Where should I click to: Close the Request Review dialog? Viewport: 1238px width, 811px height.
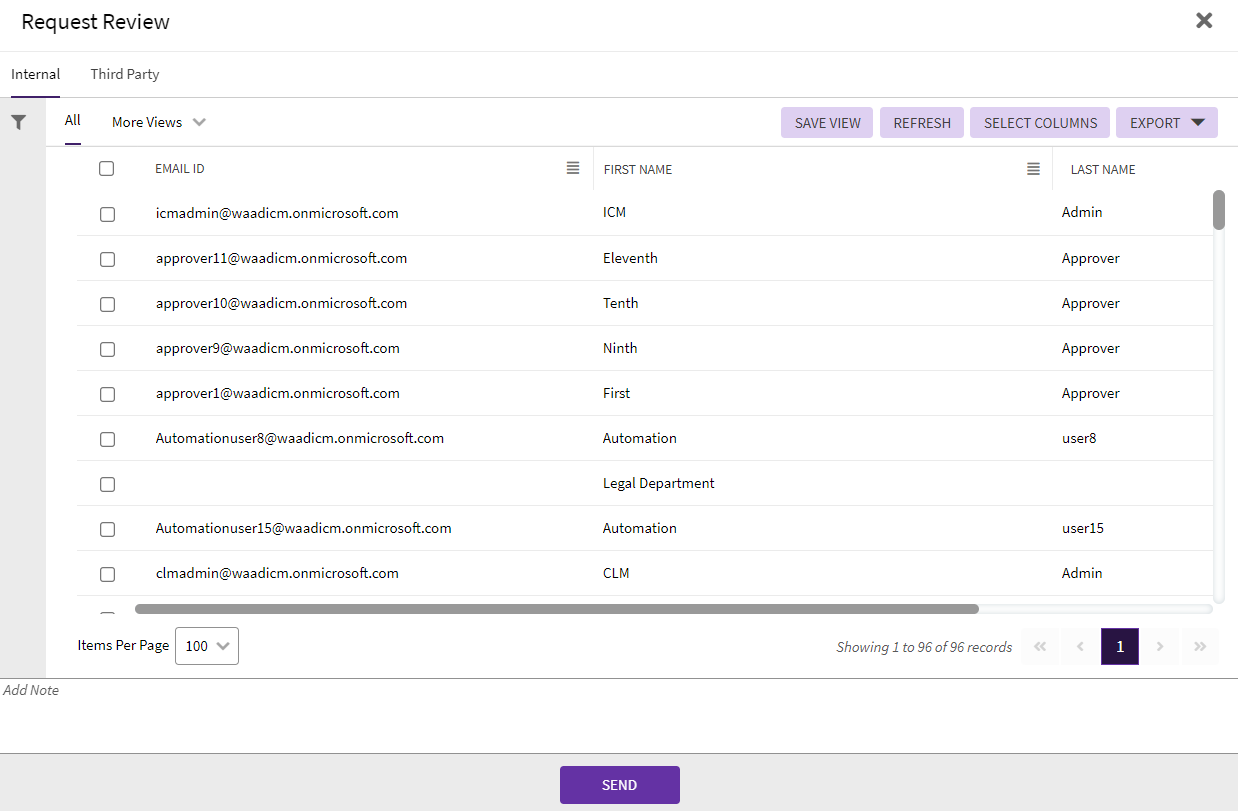(x=1204, y=21)
